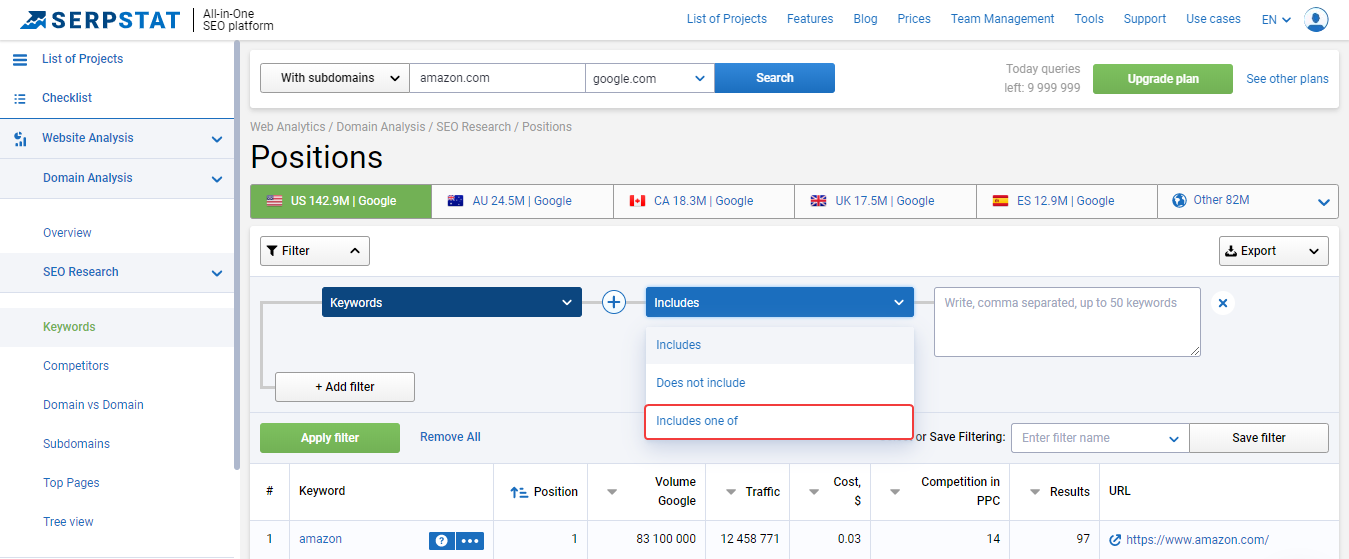
Task: Open Top Pages in sidebar
Action: (71, 483)
